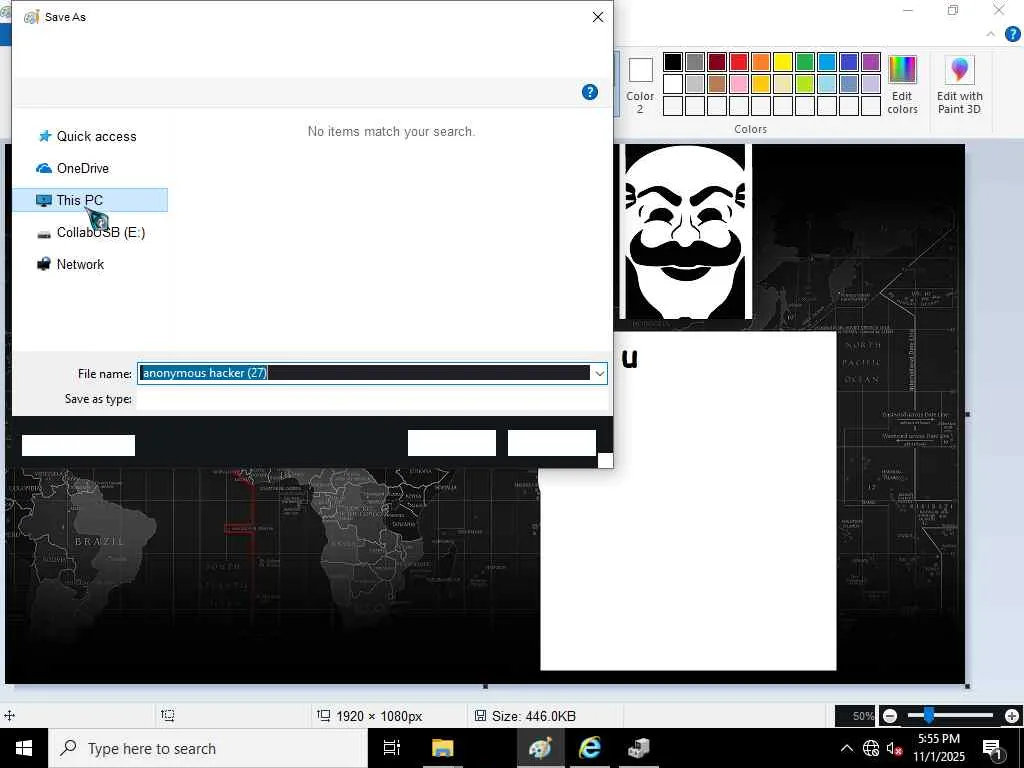Pick the lime color swatch

(x=805, y=84)
